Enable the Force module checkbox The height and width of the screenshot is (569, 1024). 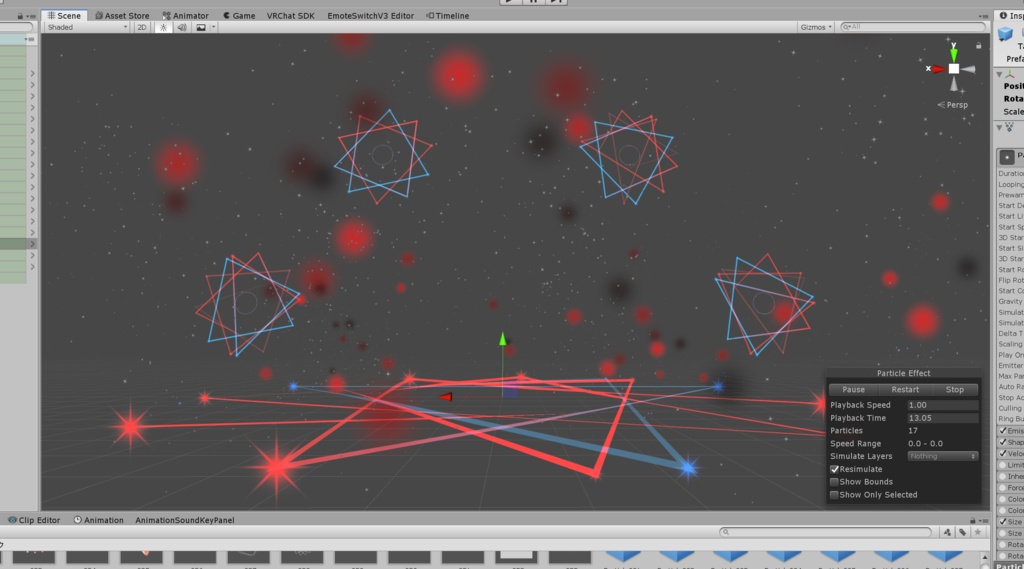1002,488
